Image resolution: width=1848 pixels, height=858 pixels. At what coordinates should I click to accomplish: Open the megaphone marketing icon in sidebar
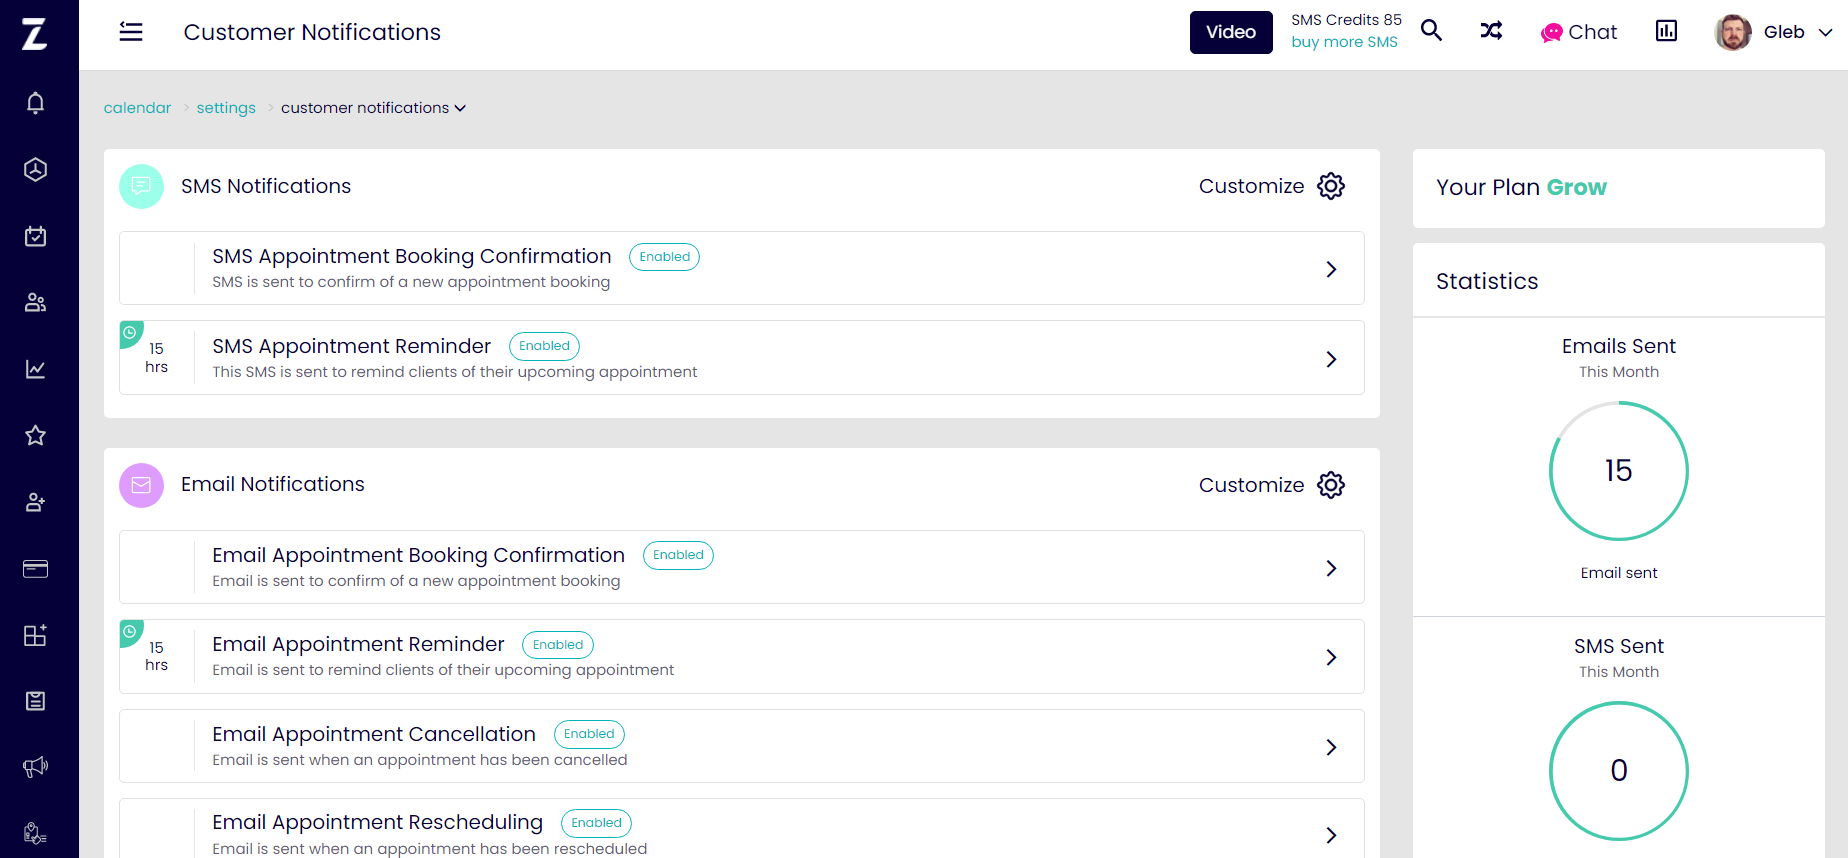pyautogui.click(x=35, y=767)
